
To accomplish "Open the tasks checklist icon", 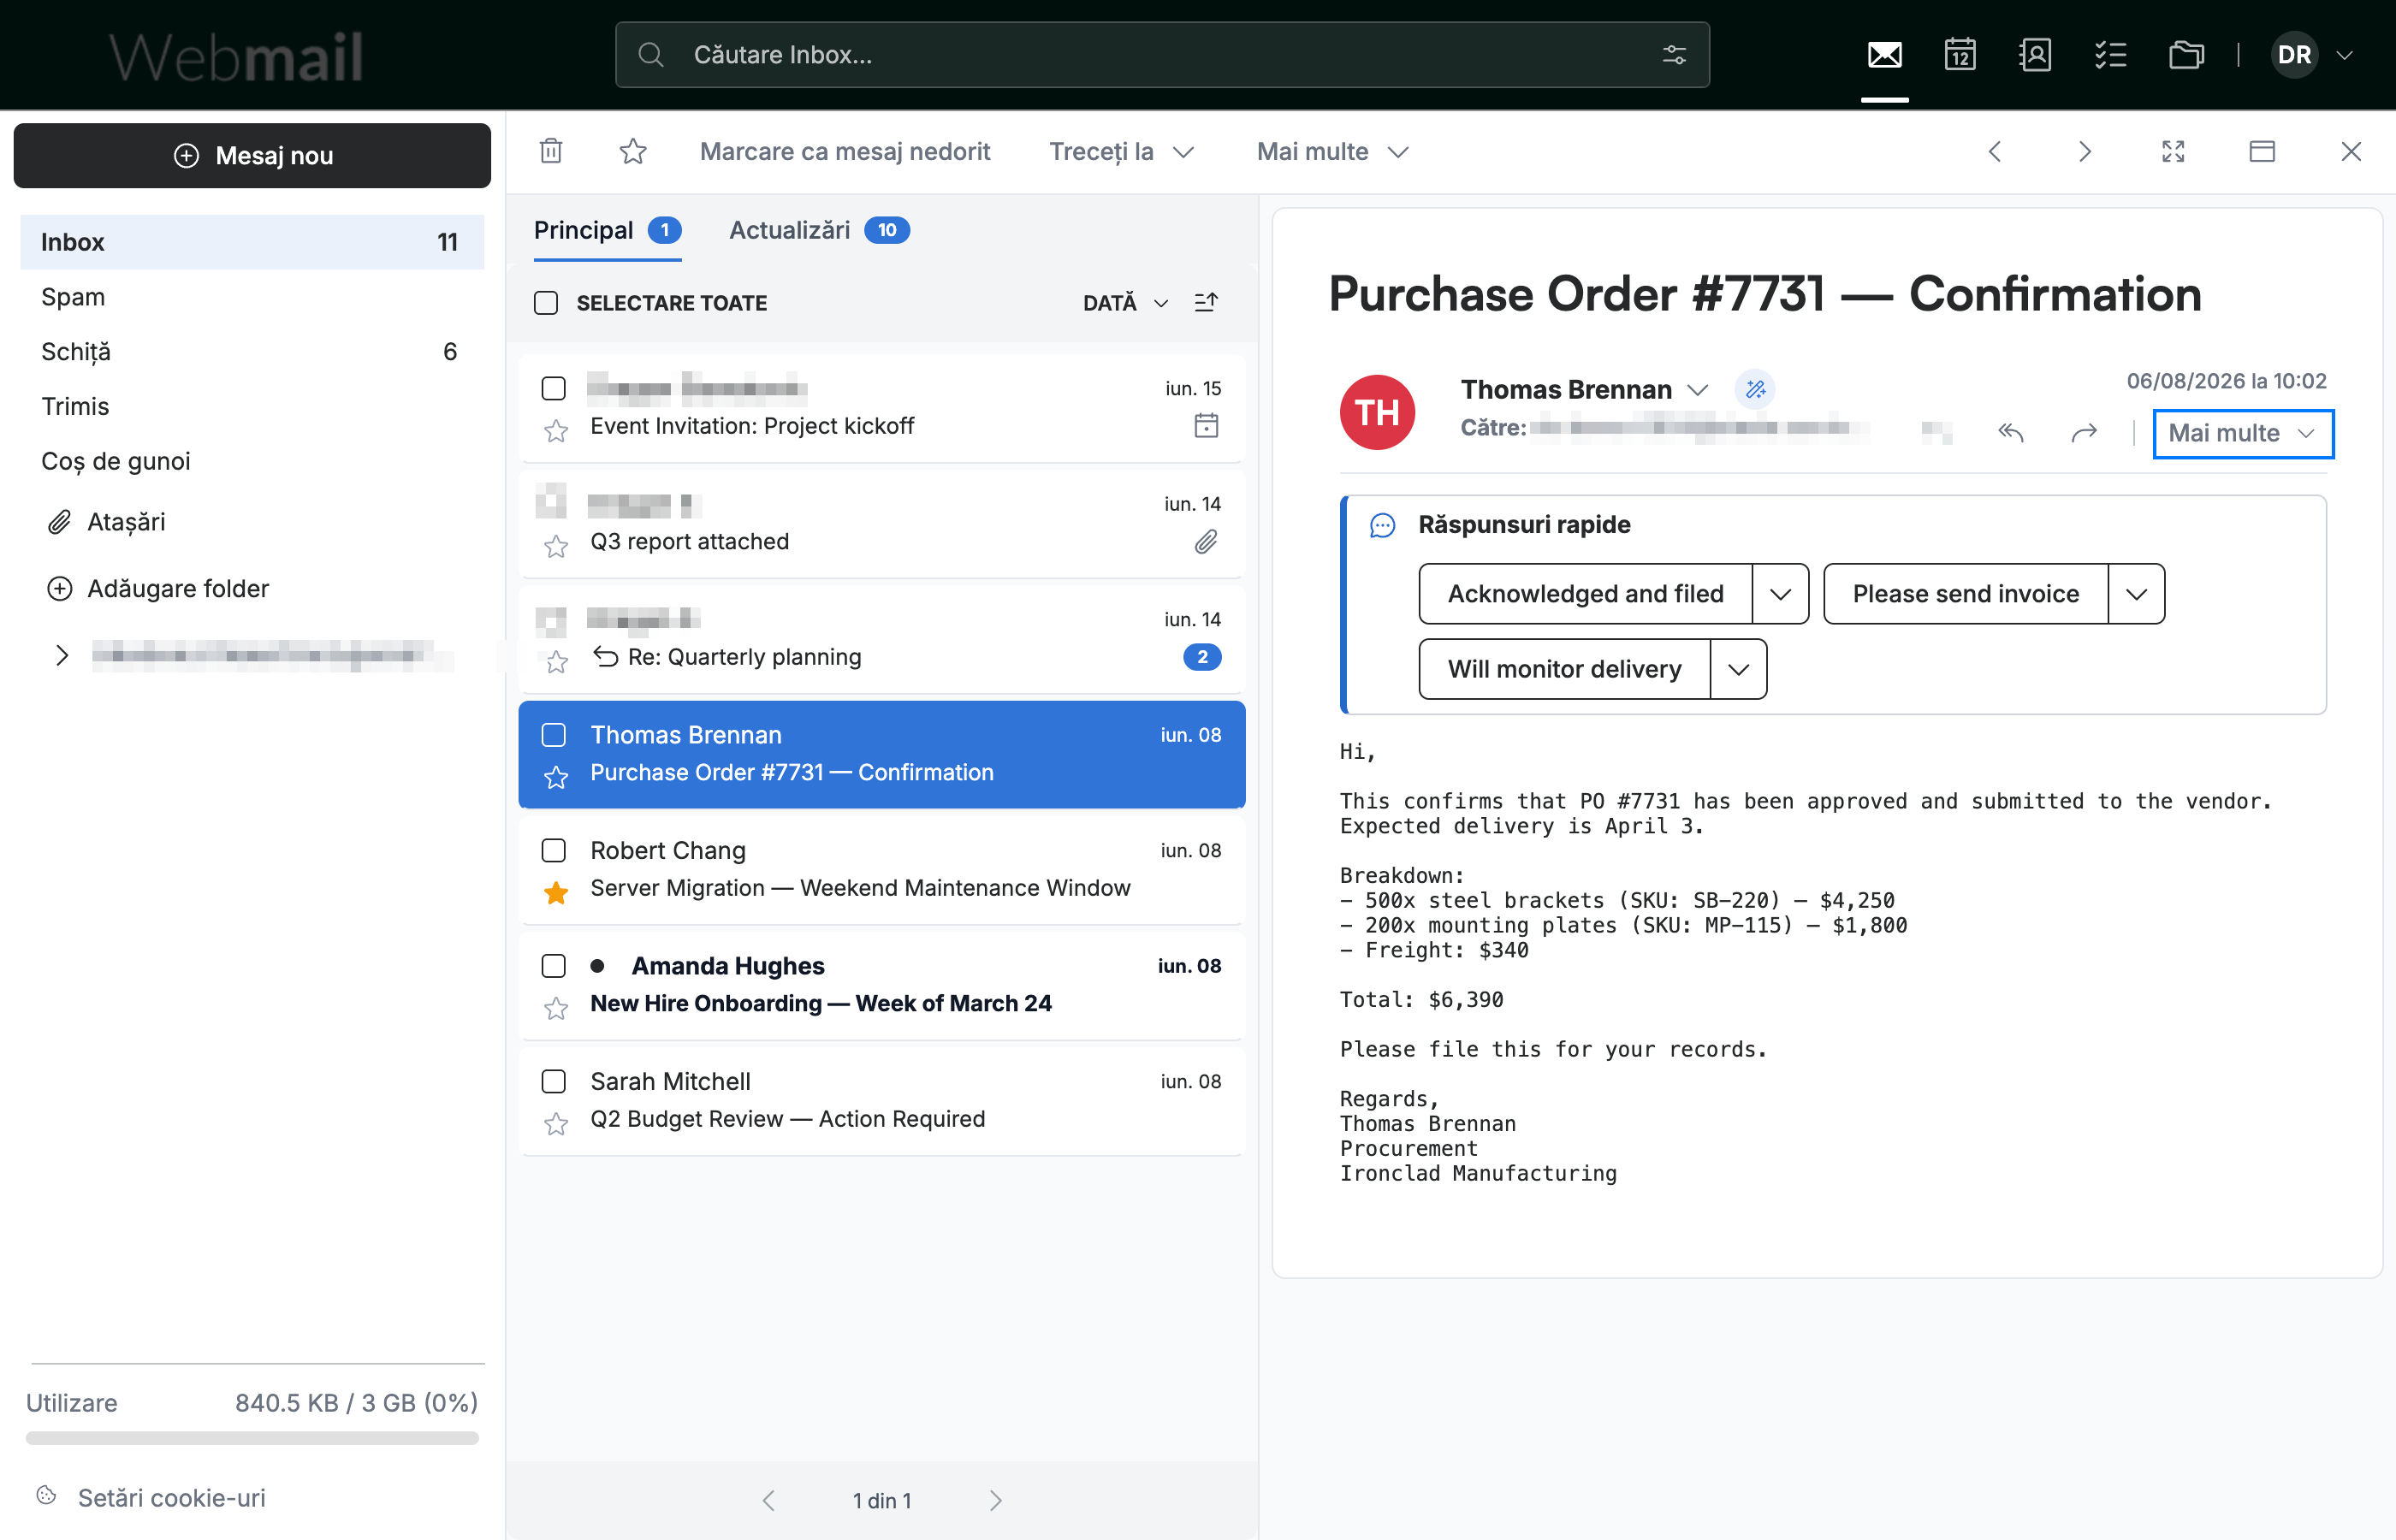I will tap(2110, 55).
